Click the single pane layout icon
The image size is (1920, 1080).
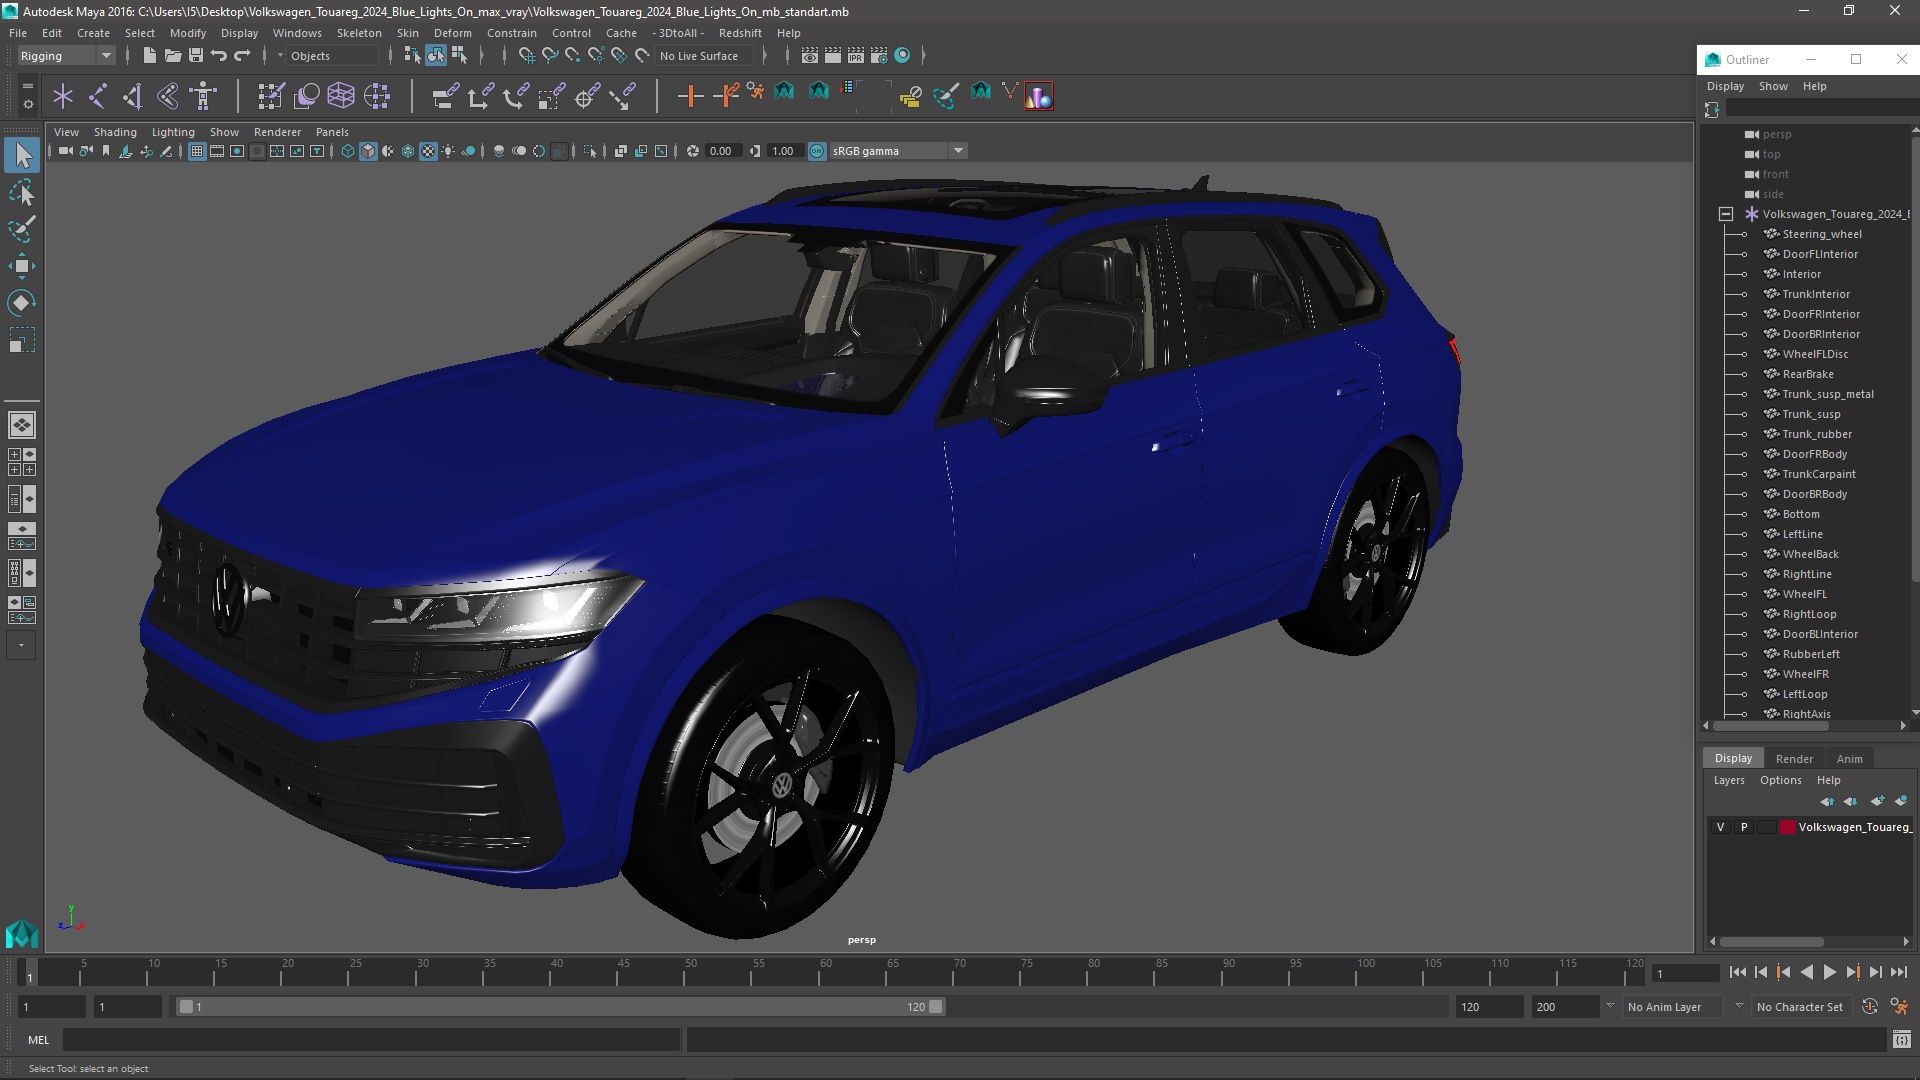click(x=22, y=425)
